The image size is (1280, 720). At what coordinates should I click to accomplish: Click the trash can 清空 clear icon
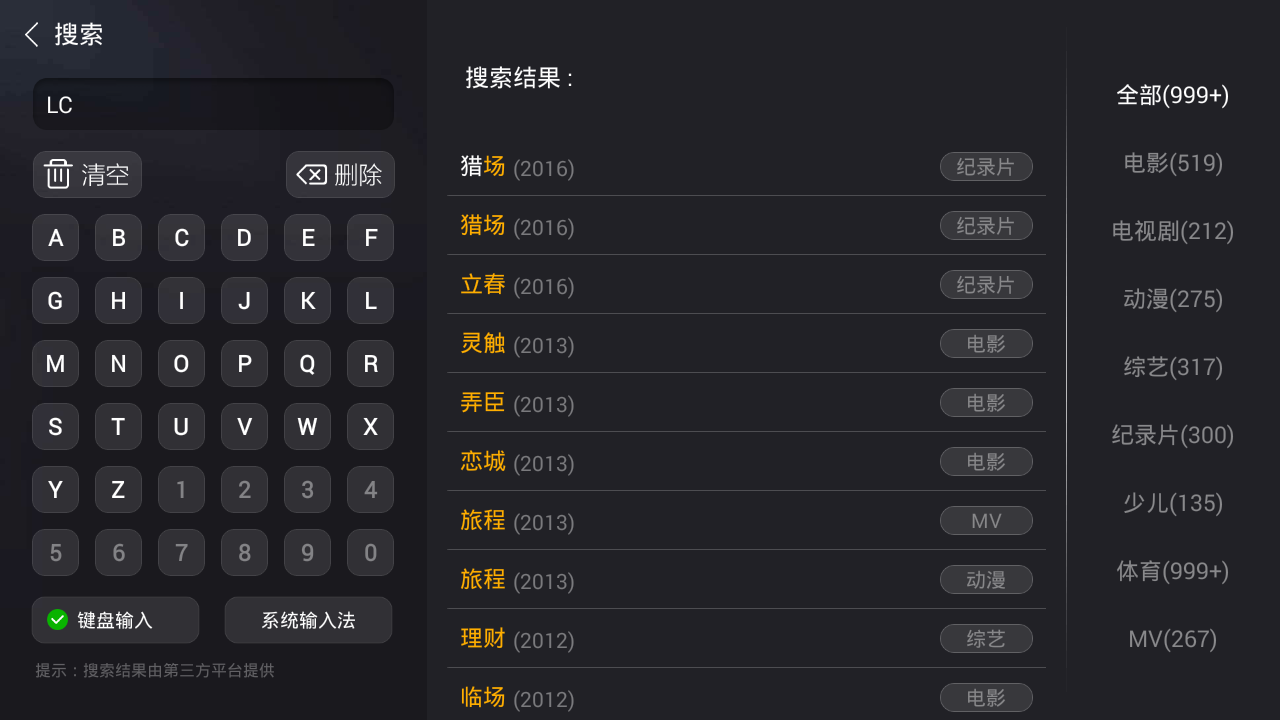59,174
